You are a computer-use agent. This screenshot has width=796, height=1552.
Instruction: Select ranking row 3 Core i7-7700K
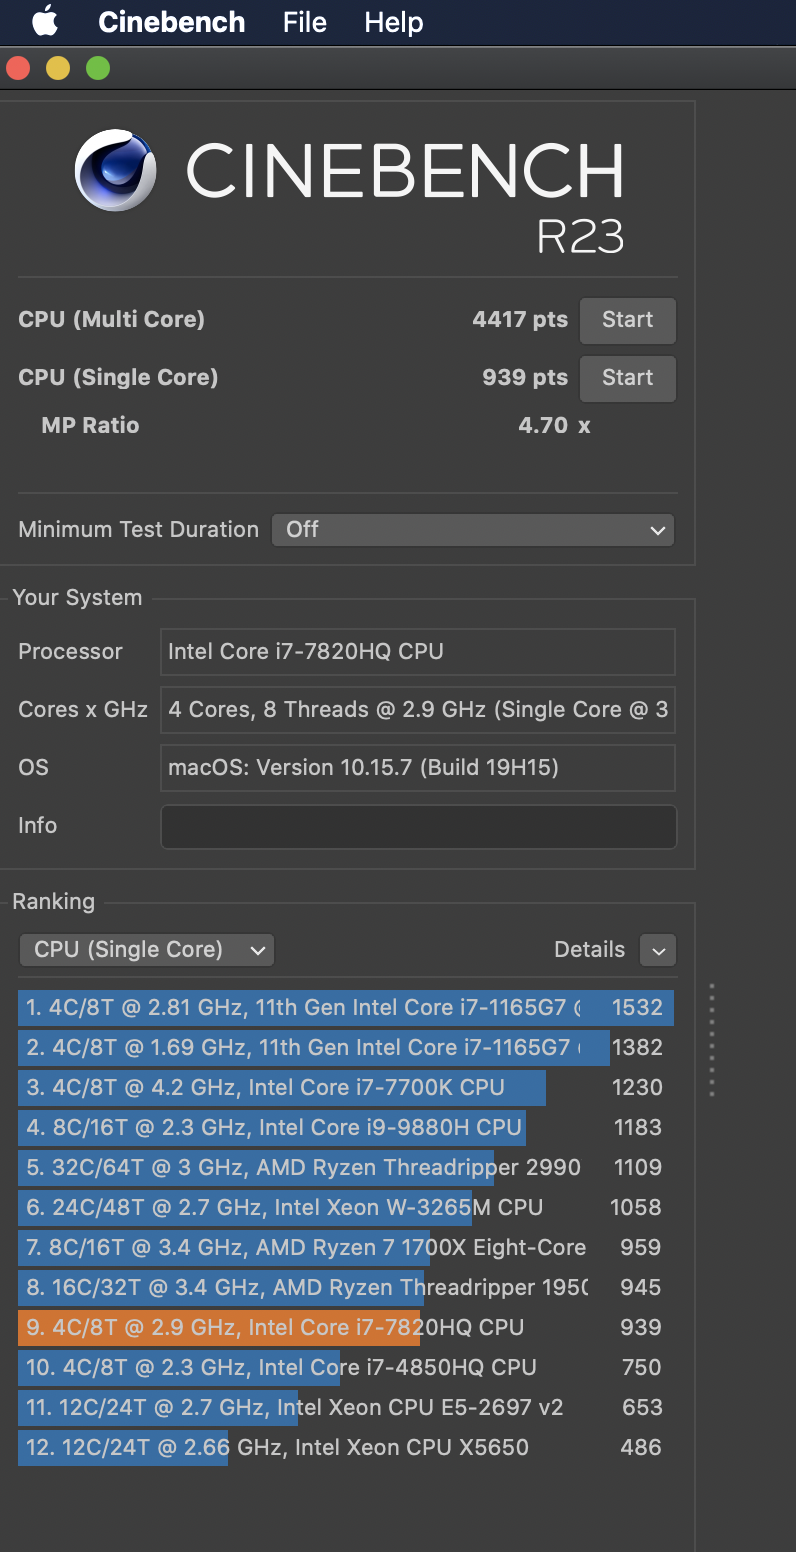tap(346, 1087)
